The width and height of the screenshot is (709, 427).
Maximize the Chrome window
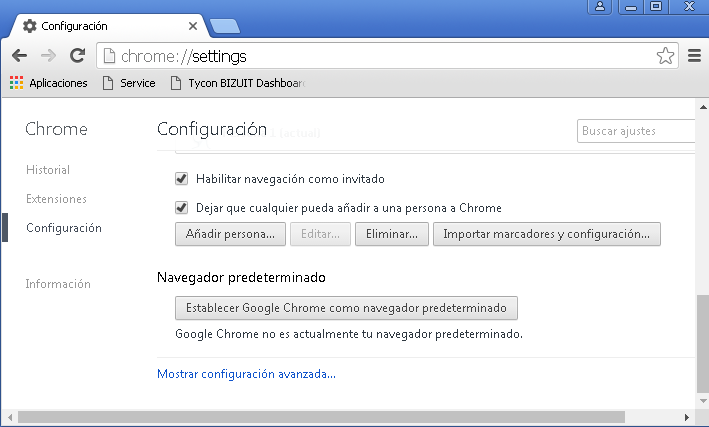656,6
